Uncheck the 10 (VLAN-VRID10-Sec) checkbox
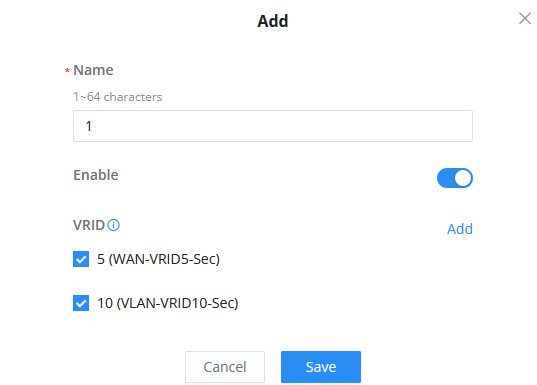537x385 pixels. coord(81,303)
